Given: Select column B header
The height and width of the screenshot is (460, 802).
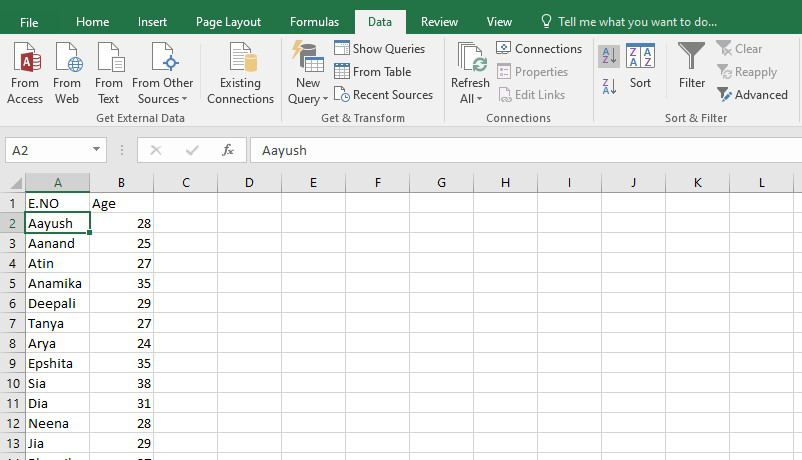Looking at the screenshot, I should click(x=121, y=183).
